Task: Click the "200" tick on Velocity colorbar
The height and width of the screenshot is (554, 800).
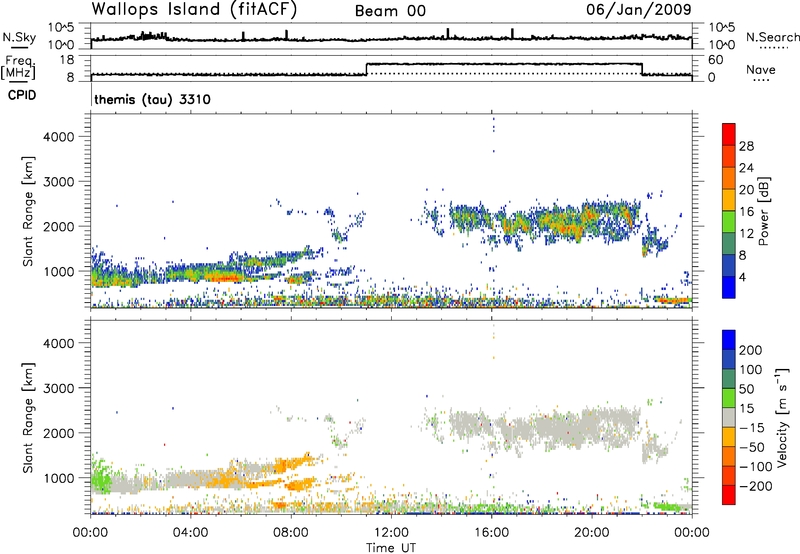Action: 751,350
